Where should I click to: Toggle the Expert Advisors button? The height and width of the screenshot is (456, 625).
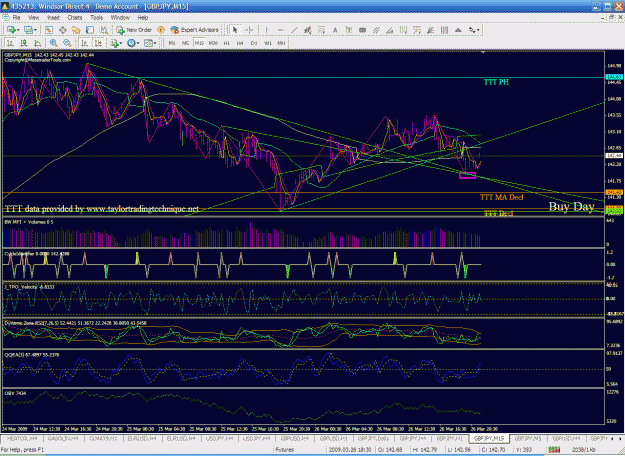pos(195,30)
